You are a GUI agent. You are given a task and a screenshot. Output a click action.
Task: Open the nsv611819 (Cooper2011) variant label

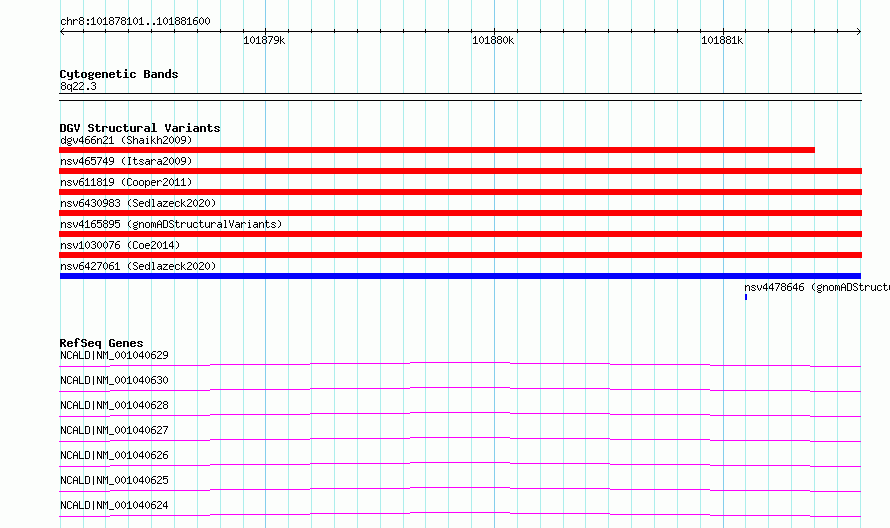point(126,182)
